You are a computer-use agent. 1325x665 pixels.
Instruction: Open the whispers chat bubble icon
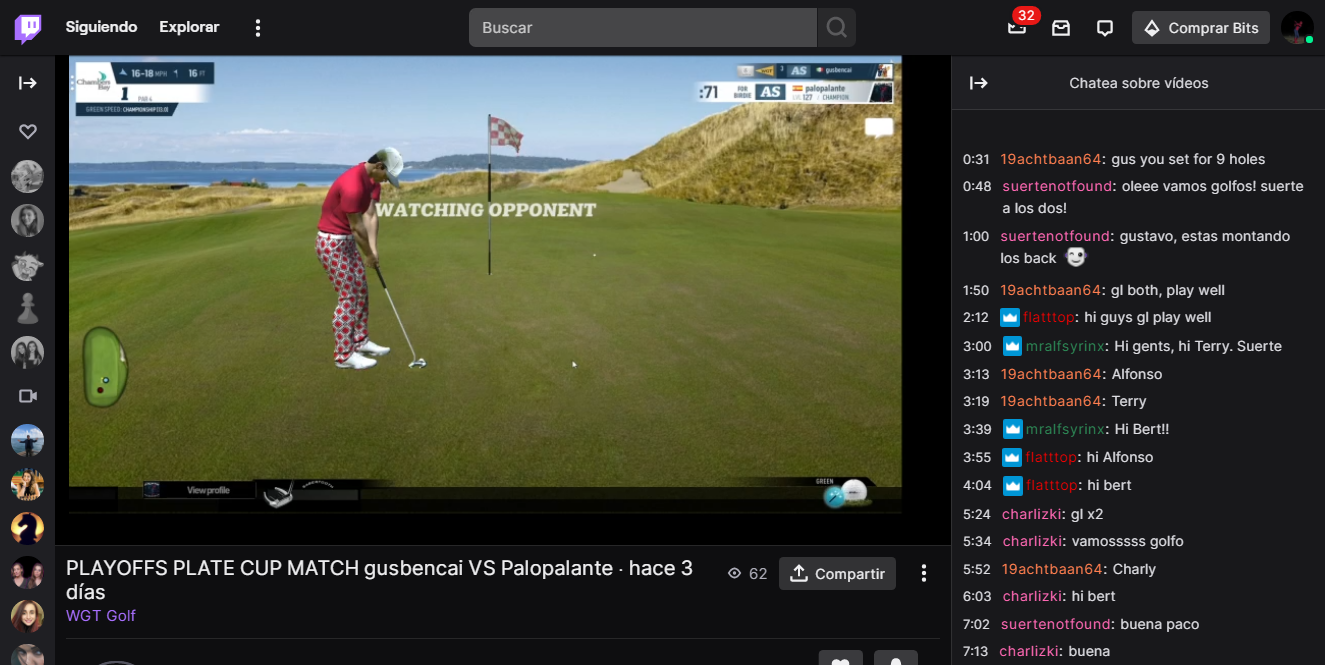coord(1105,28)
